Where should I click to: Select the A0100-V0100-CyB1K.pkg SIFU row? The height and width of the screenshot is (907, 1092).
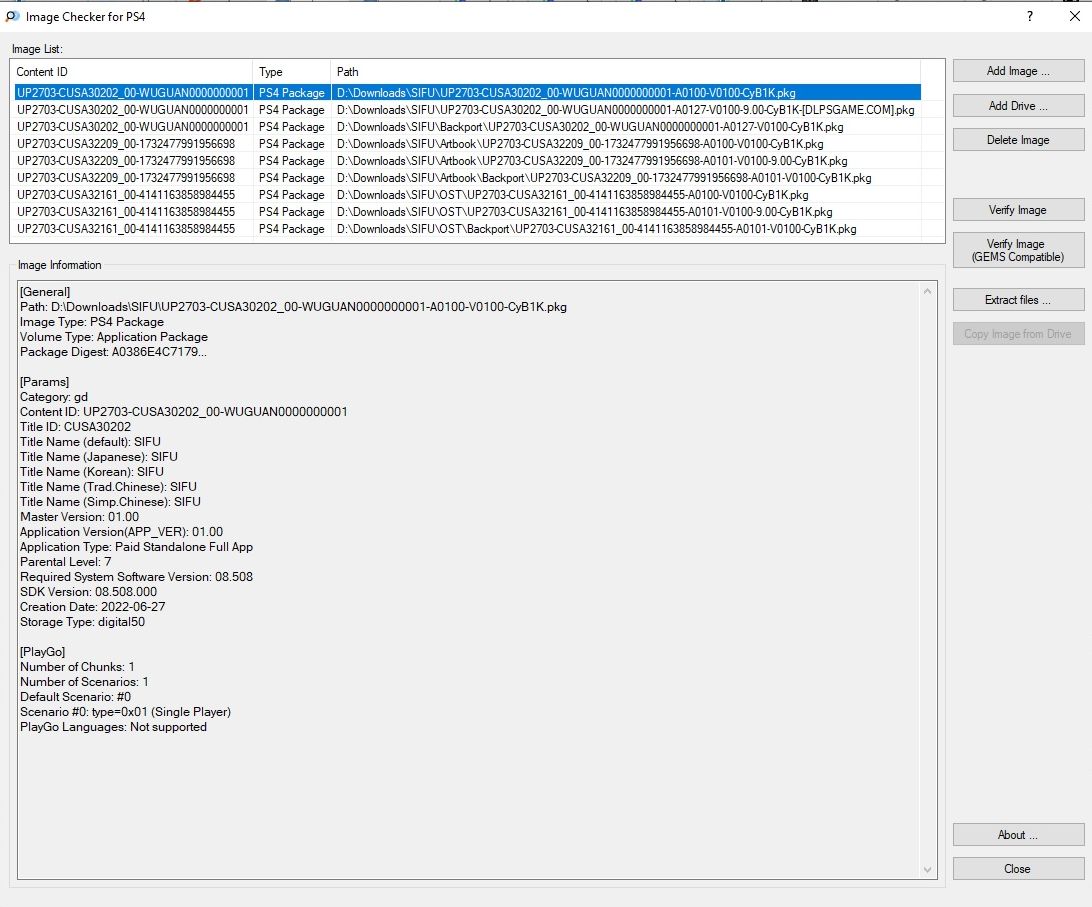click(467, 93)
